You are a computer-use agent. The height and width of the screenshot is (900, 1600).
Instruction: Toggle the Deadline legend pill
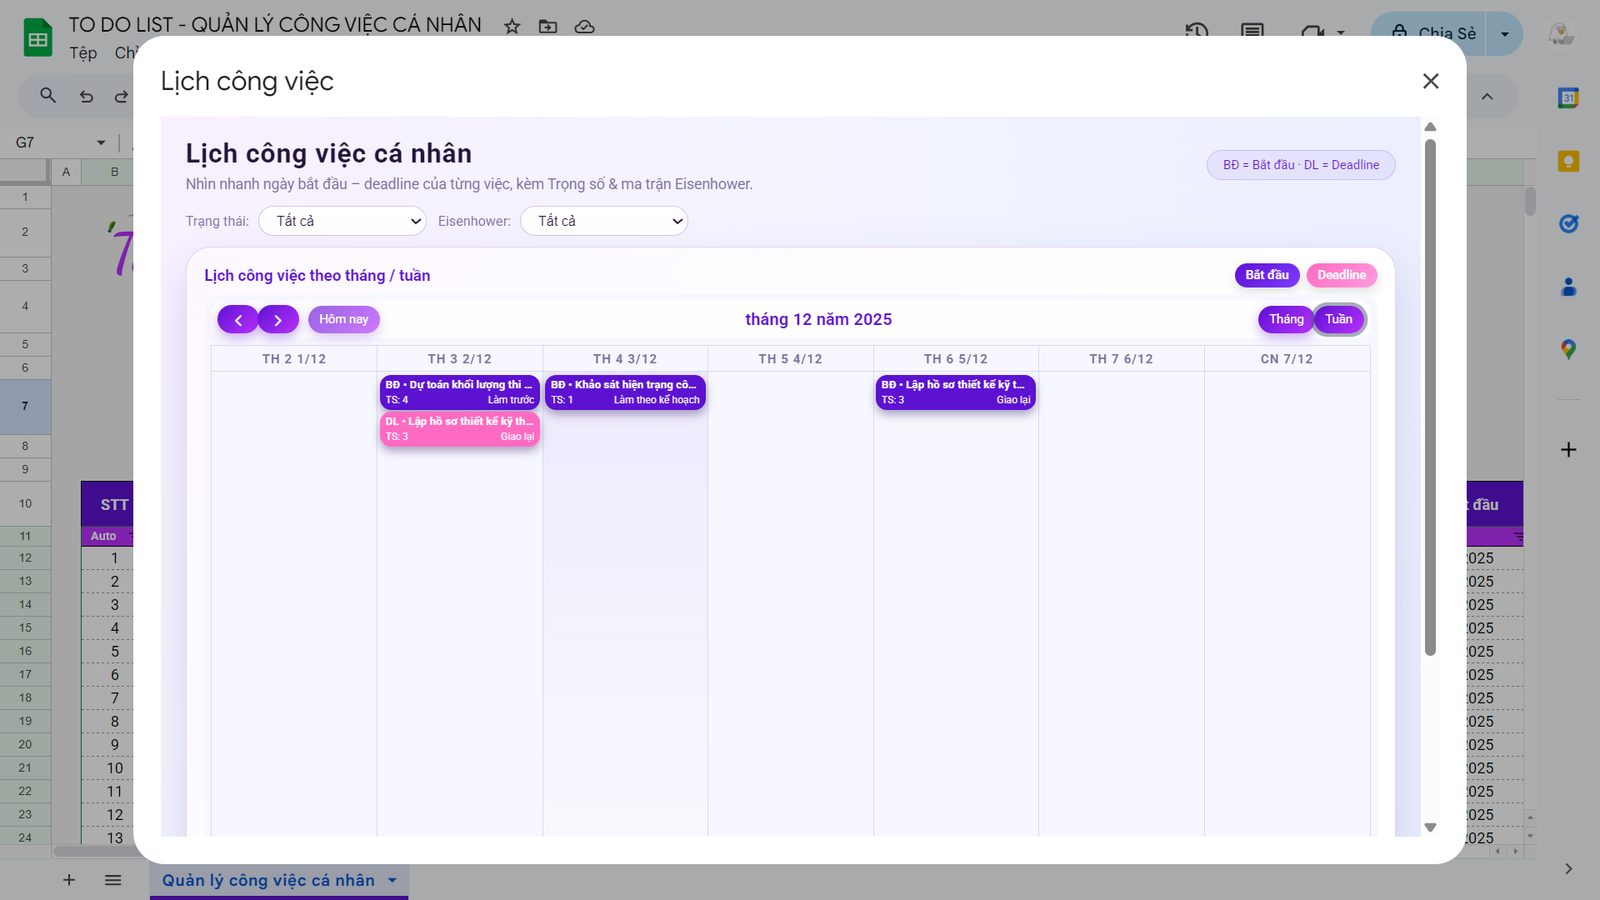pyautogui.click(x=1342, y=275)
